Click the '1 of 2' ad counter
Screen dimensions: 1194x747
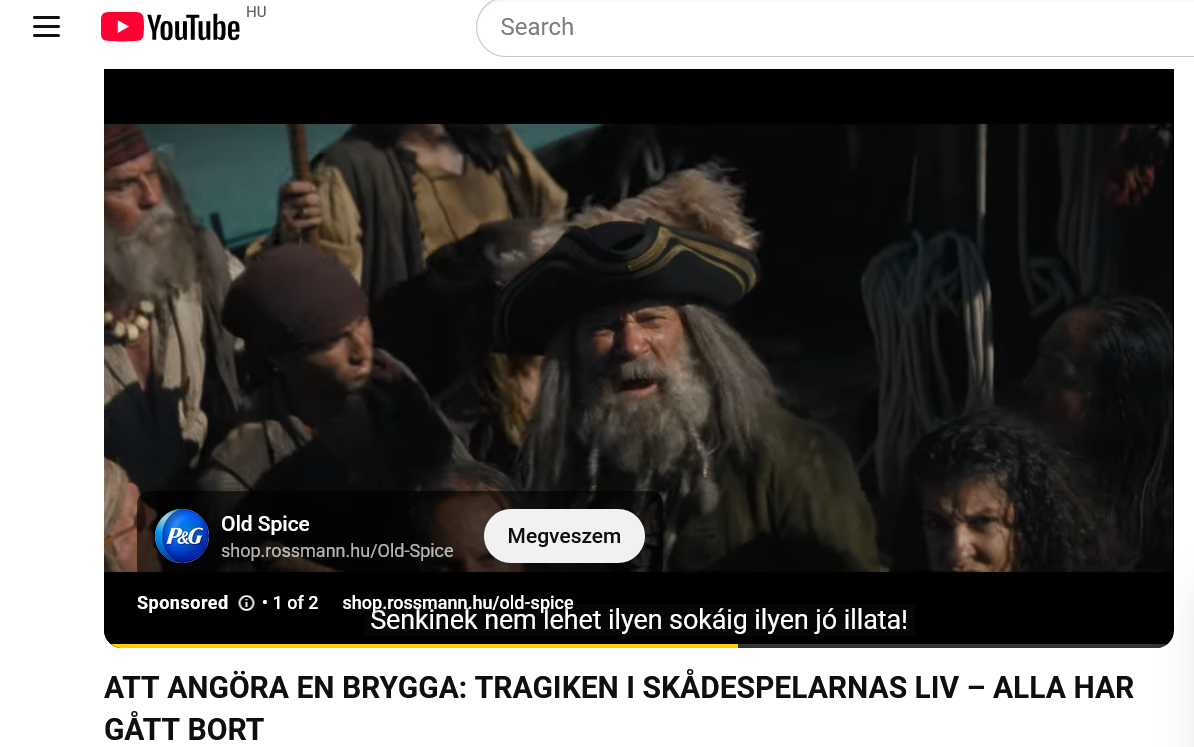(x=295, y=603)
